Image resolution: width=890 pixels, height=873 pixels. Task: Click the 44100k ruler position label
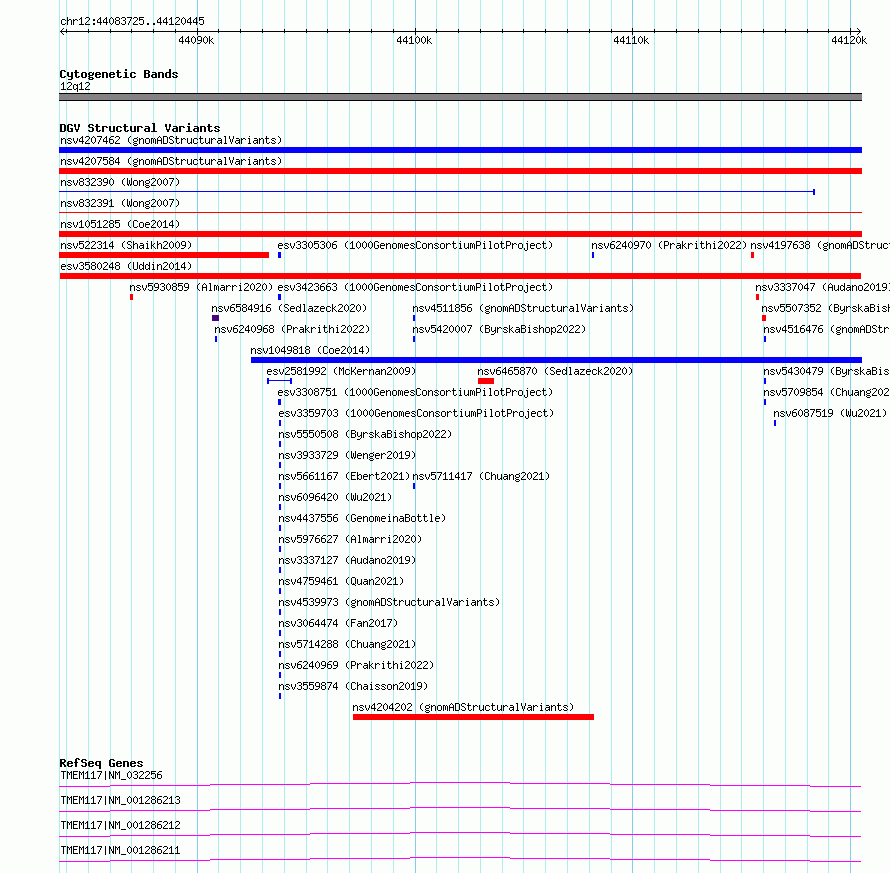(414, 40)
